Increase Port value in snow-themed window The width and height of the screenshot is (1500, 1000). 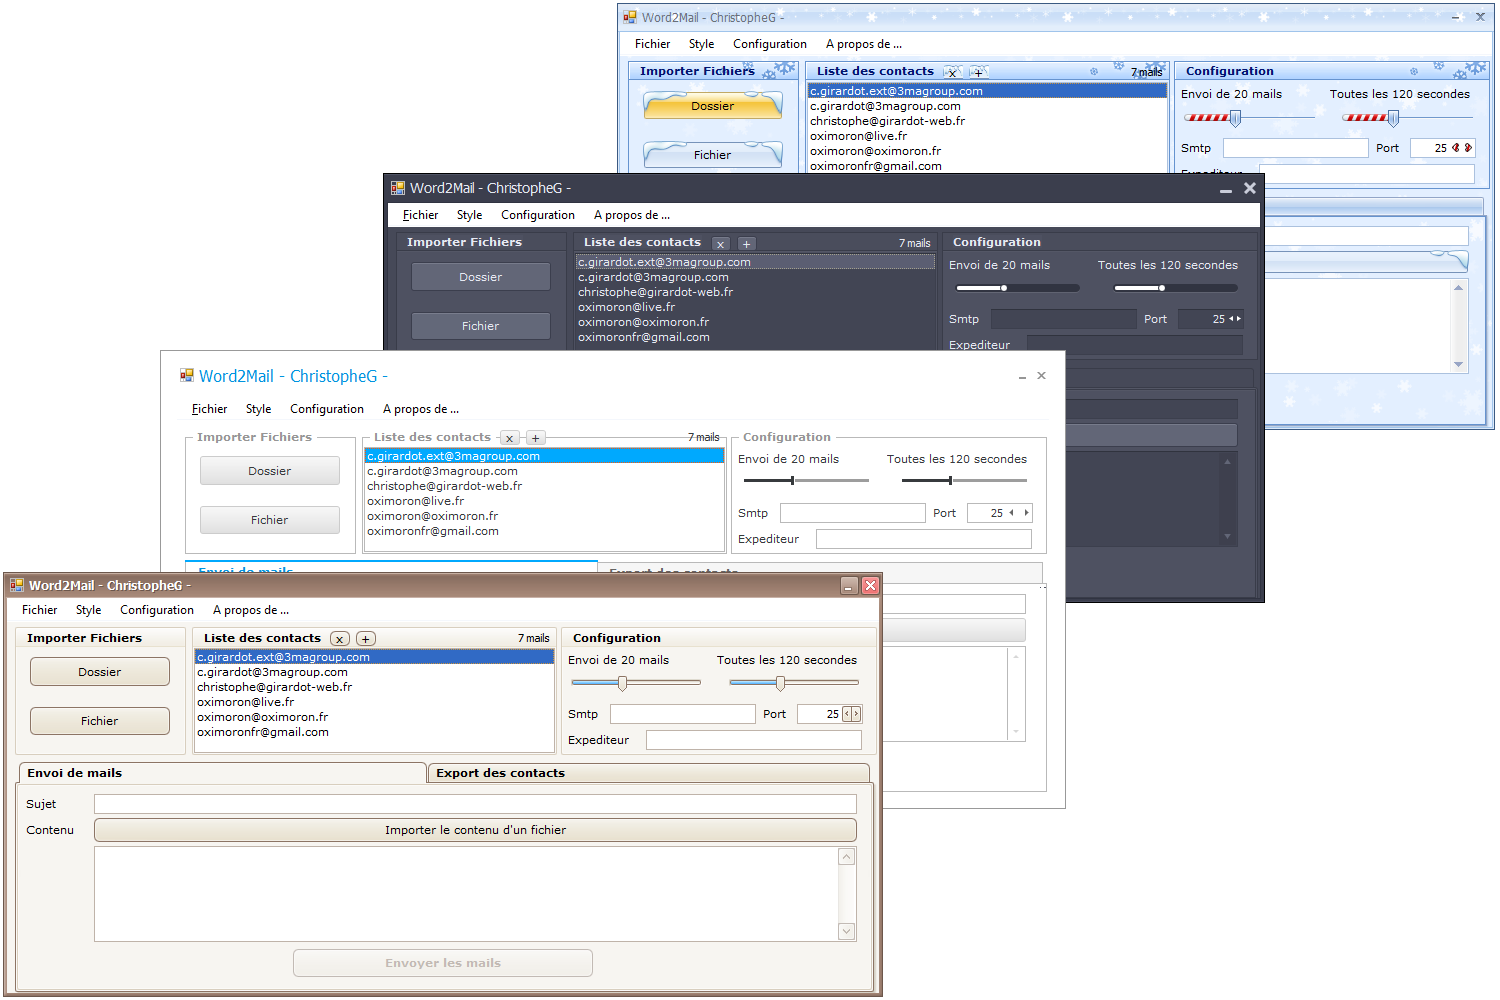click(1468, 148)
